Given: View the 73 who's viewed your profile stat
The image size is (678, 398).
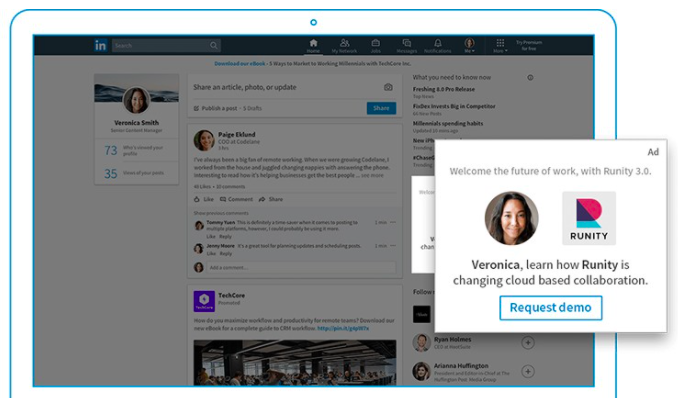Looking at the screenshot, I should point(136,150).
